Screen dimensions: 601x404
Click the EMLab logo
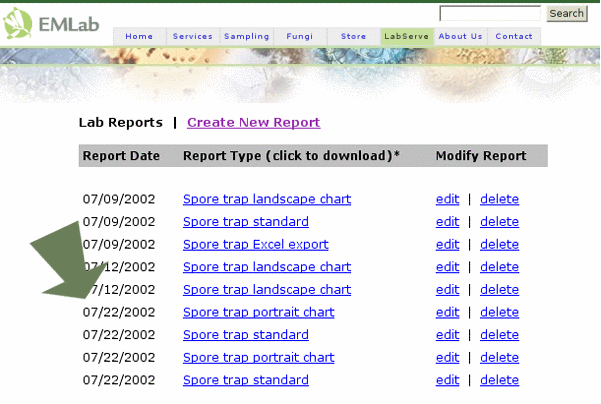(51, 23)
